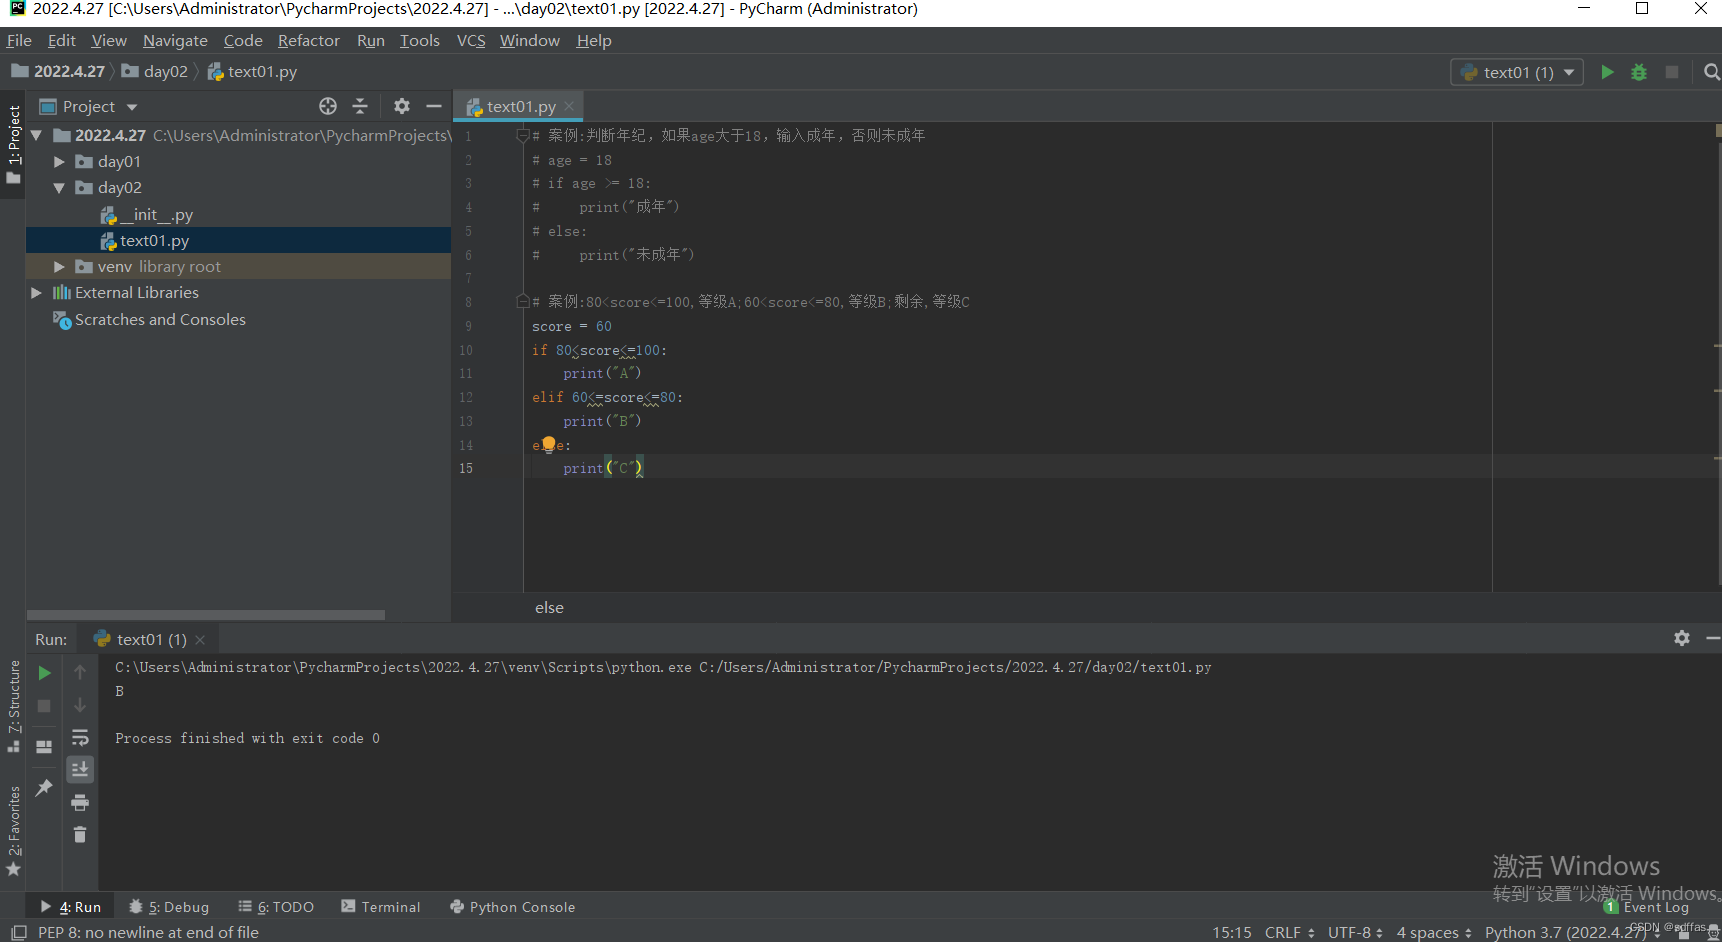Toggle the Structure side tab
This screenshot has width=1722, height=942.
click(13, 706)
